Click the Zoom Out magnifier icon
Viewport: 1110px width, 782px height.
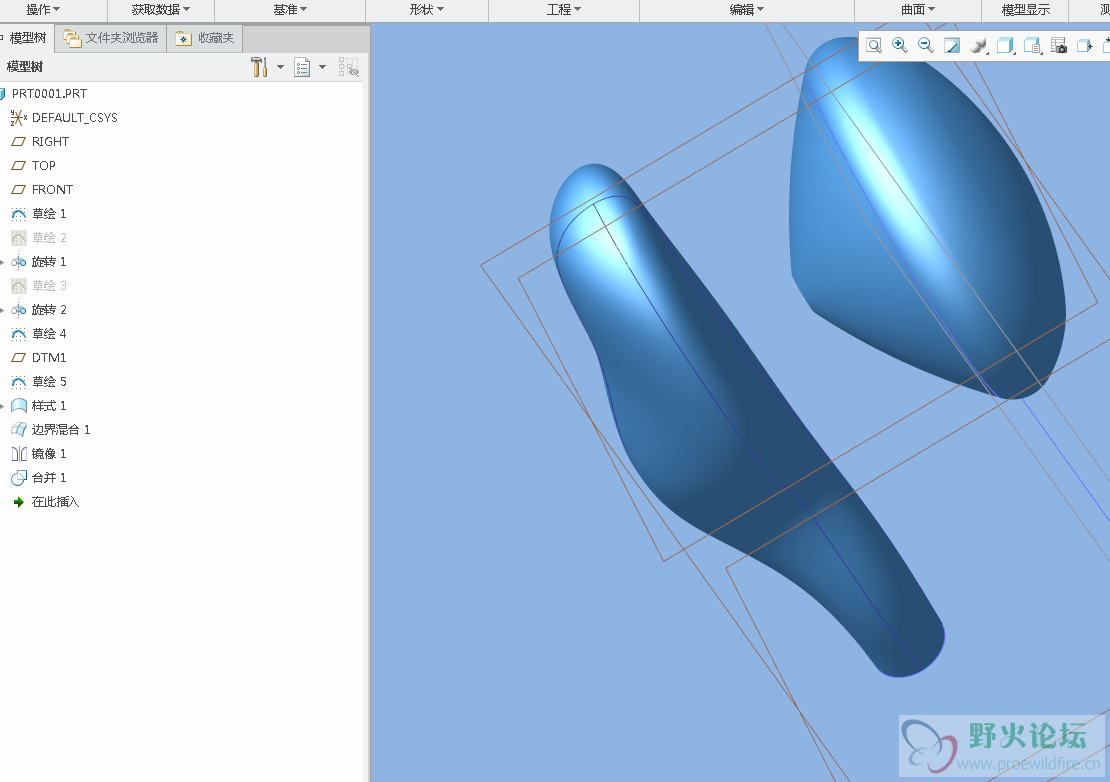(926, 46)
